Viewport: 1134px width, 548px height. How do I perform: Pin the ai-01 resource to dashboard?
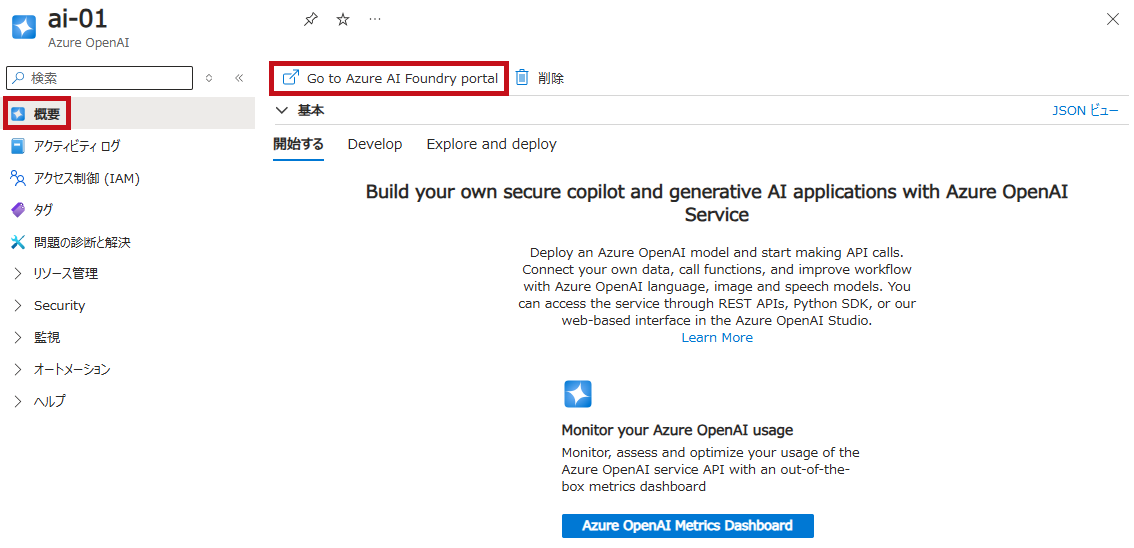point(310,20)
